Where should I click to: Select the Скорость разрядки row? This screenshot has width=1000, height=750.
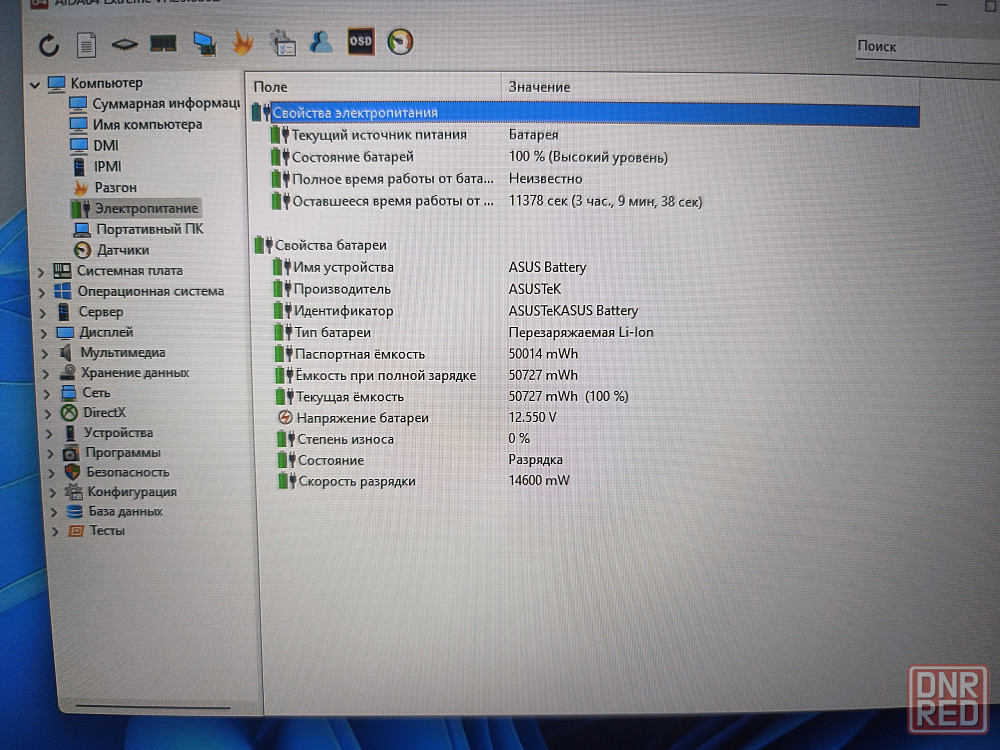(x=424, y=482)
